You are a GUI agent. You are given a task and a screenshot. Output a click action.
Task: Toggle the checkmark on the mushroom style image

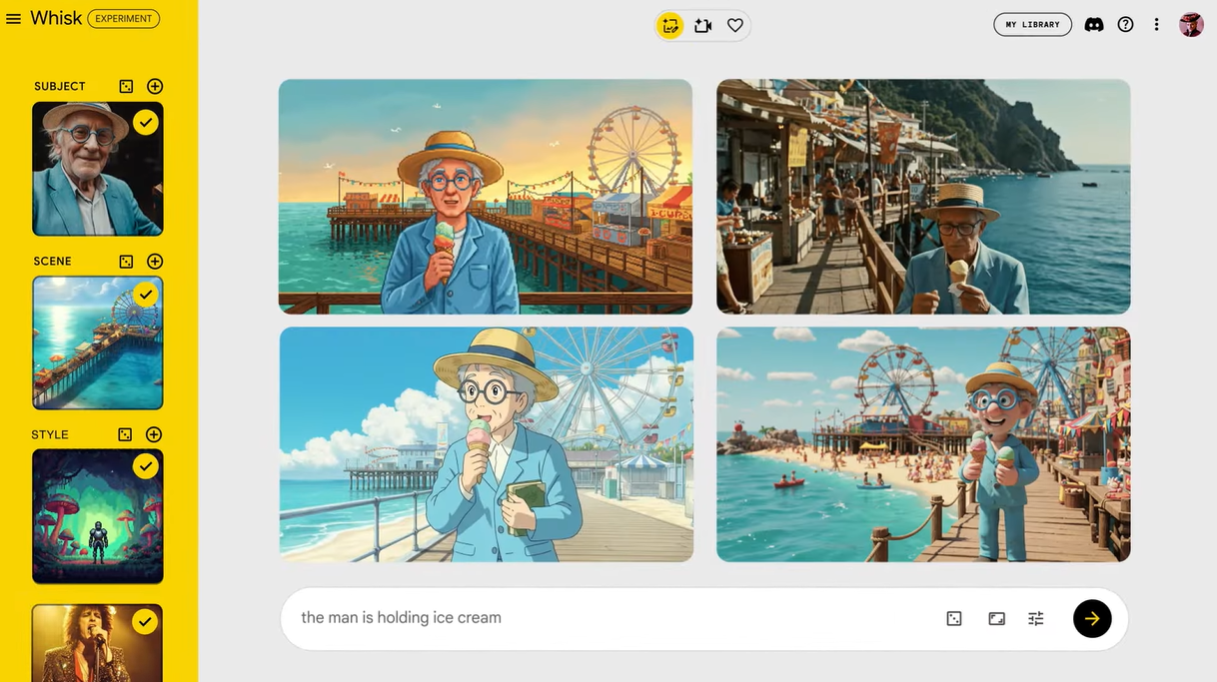(x=146, y=466)
